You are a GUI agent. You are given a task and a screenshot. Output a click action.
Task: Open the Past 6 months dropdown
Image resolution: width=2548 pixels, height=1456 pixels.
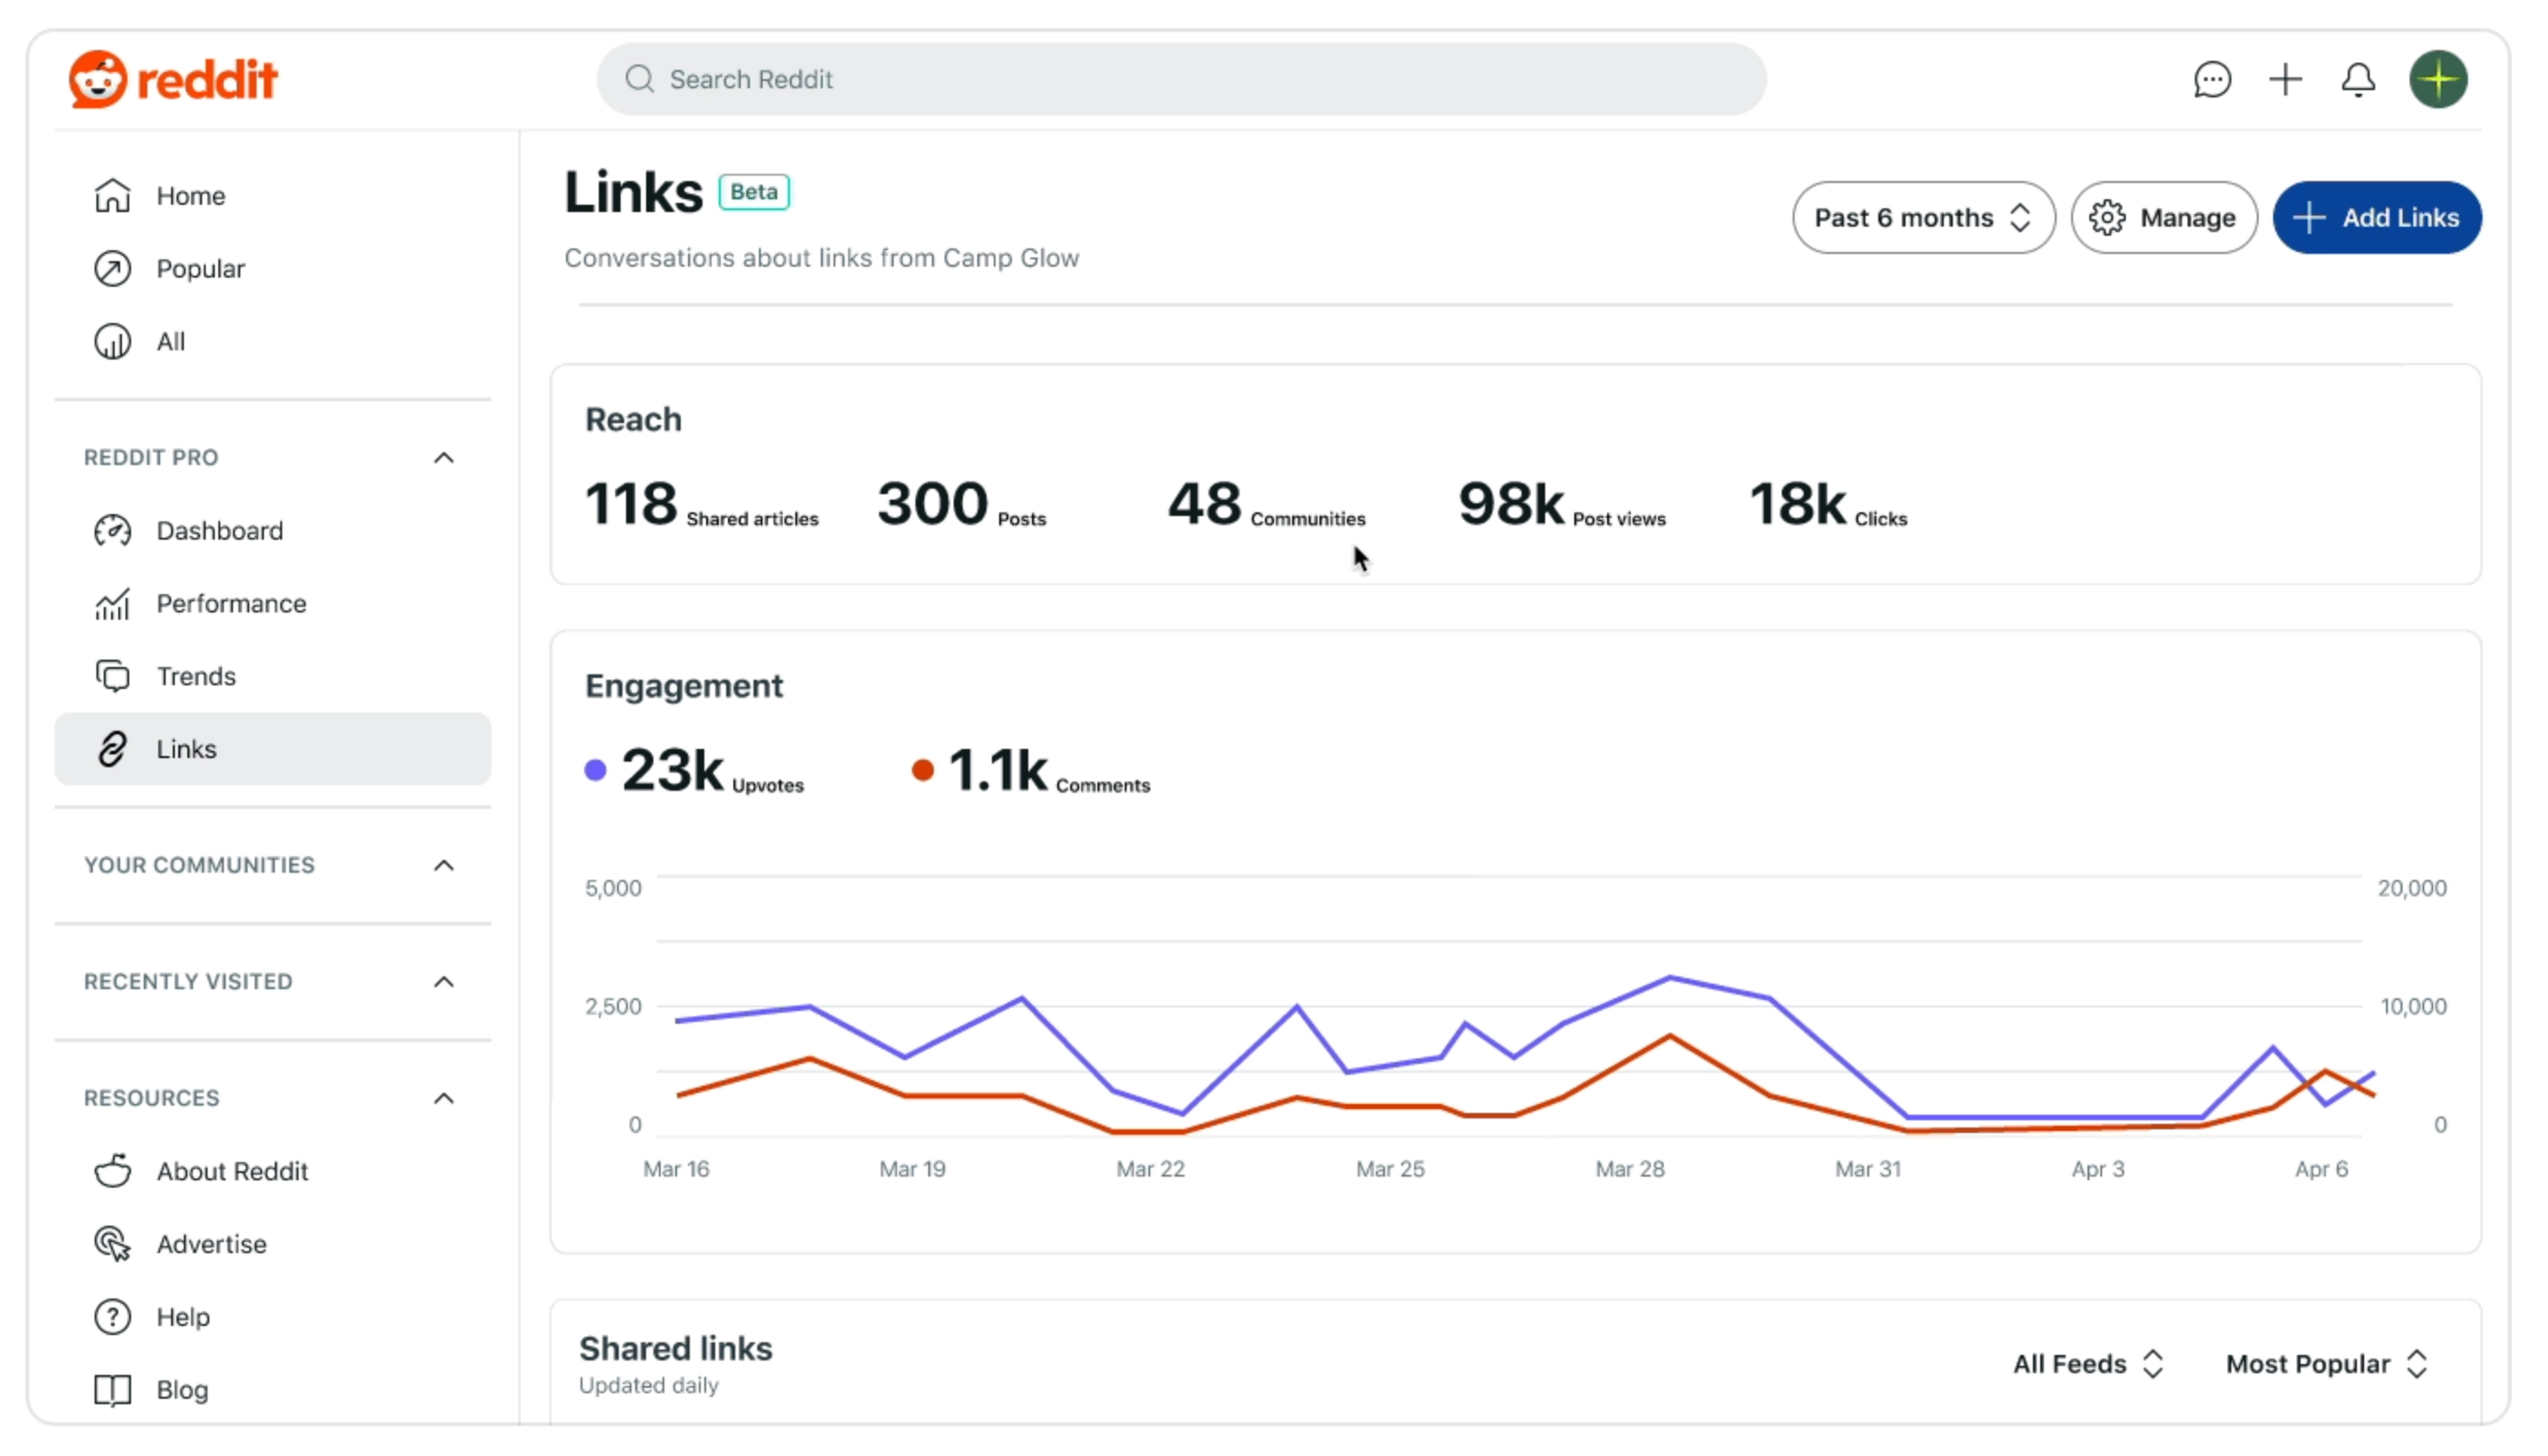click(x=1922, y=218)
